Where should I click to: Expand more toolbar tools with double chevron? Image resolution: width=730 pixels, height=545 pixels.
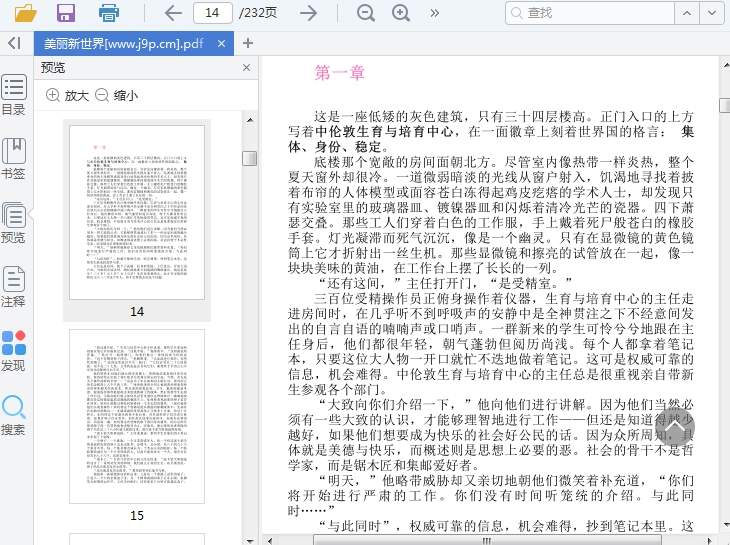[435, 13]
